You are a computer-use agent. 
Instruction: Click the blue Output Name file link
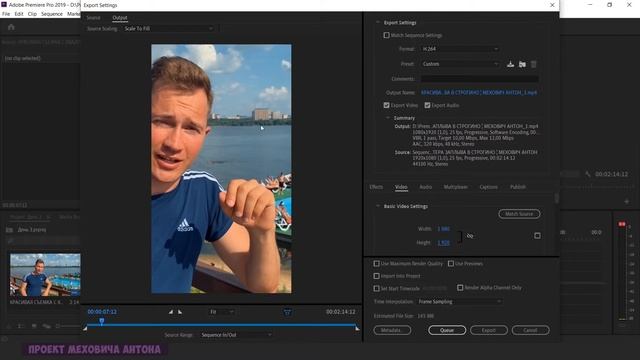coord(479,93)
